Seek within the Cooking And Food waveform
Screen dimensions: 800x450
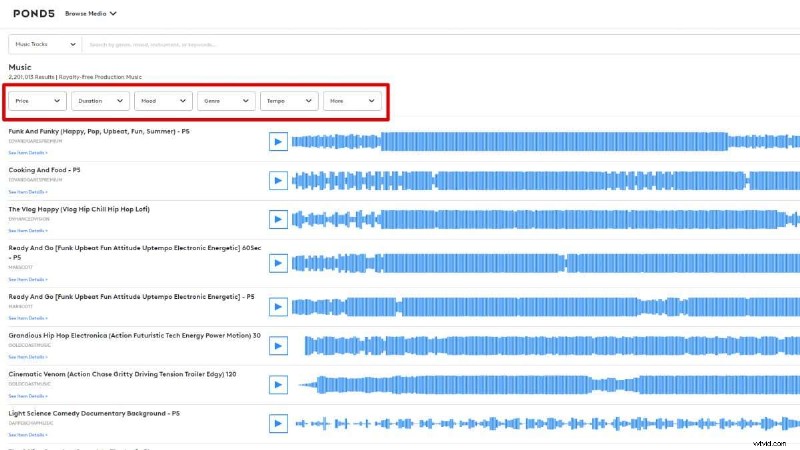(540, 181)
